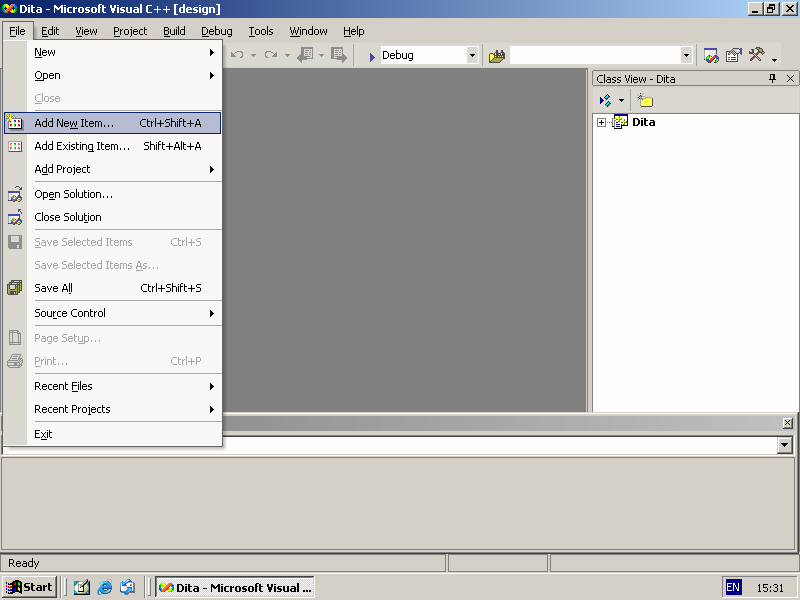
Task: Click the EN language indicator in tray
Action: pos(733,587)
